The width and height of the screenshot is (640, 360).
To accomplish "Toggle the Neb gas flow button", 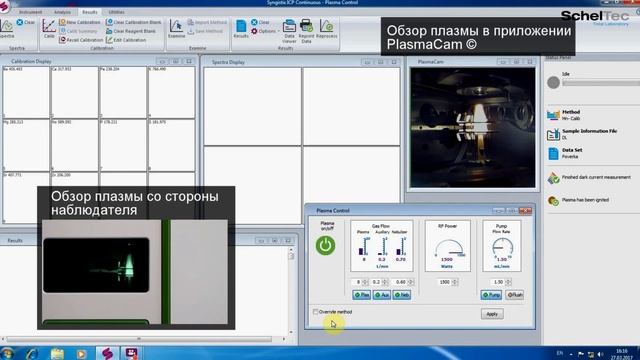I will [402, 295].
